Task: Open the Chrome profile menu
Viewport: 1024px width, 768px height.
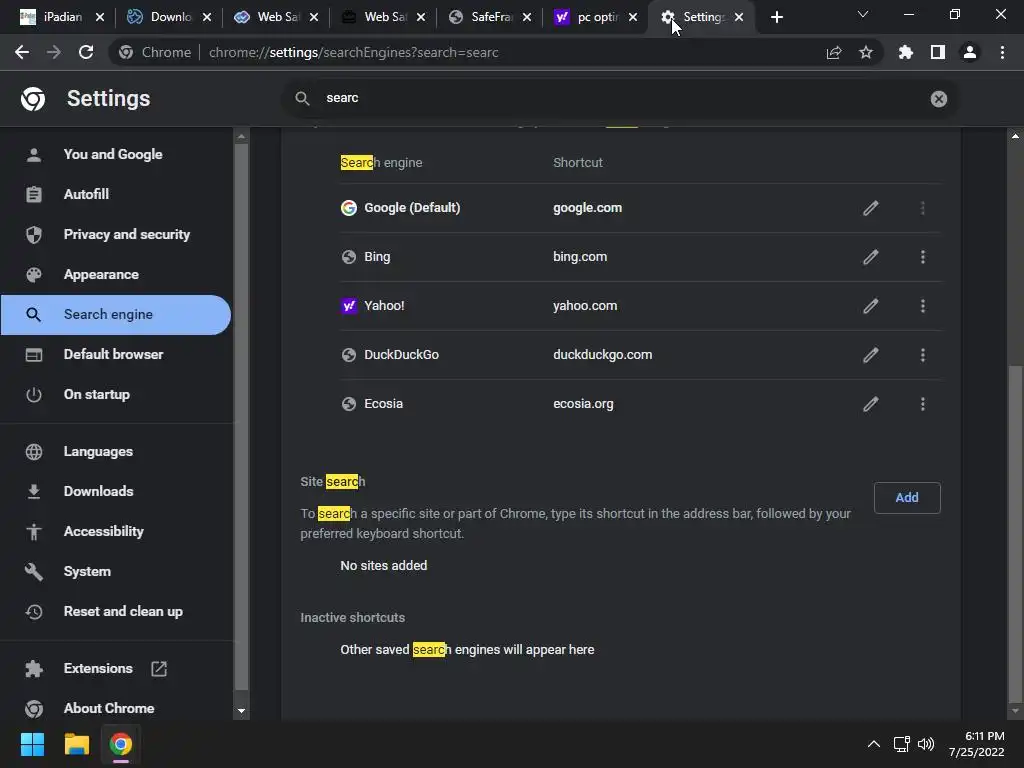Action: click(x=970, y=52)
